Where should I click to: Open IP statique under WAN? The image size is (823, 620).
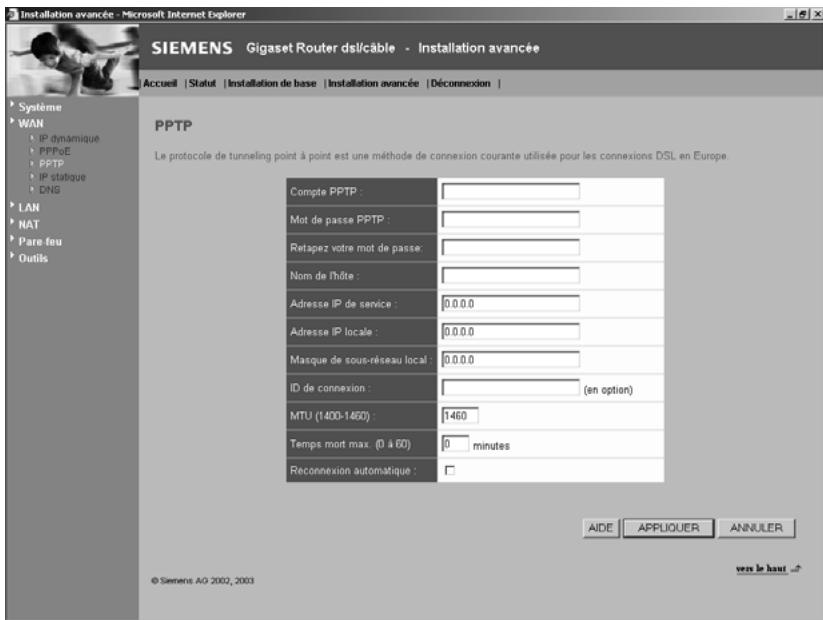(62, 177)
